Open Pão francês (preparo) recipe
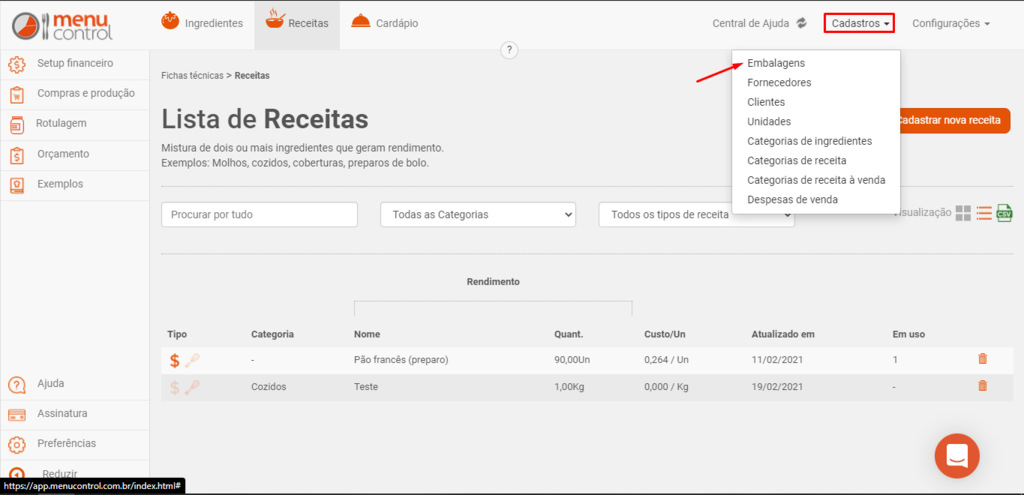The image size is (1024, 495). tap(401, 360)
